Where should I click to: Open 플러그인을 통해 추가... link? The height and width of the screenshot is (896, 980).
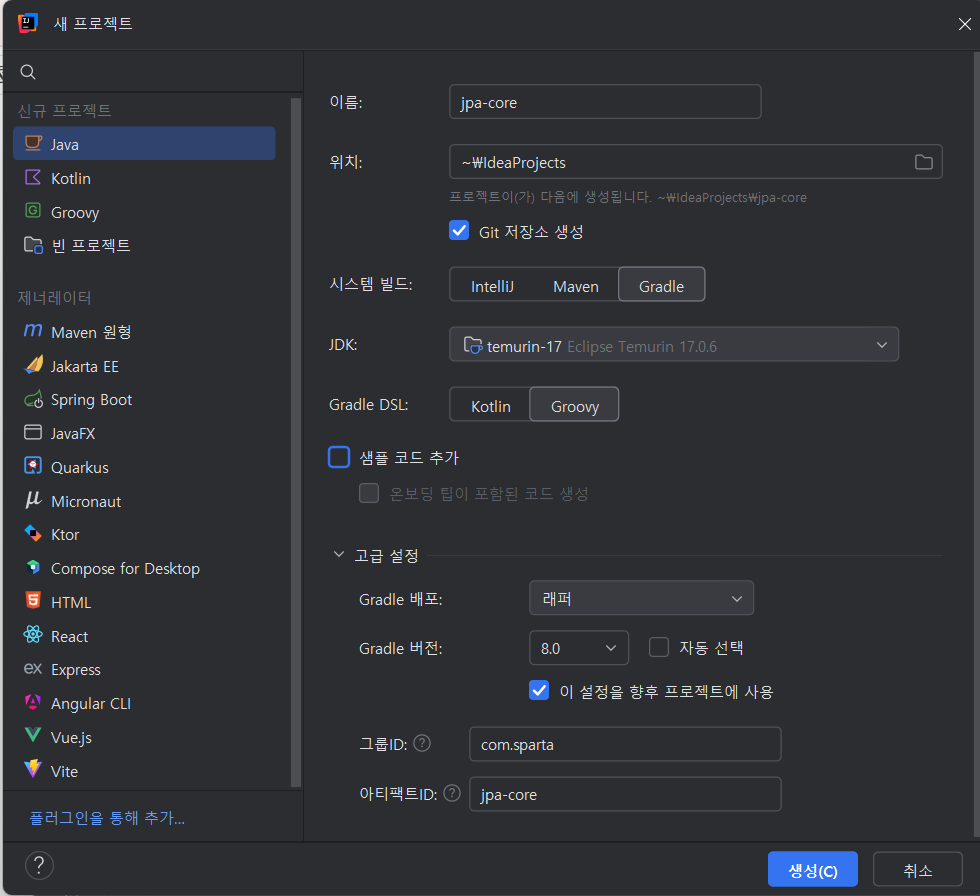click(x=108, y=817)
